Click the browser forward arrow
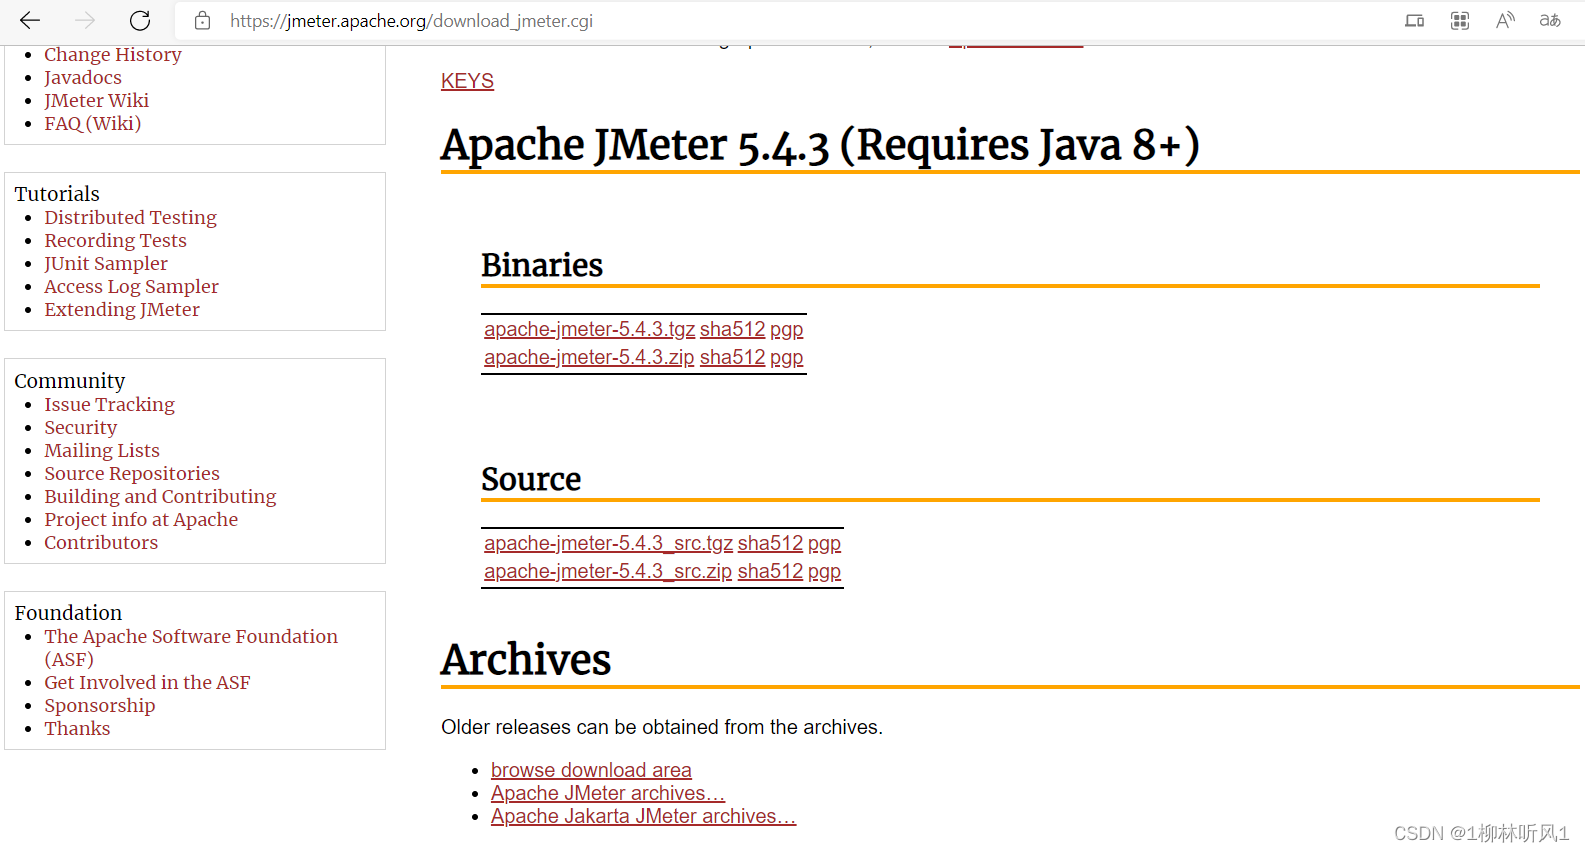The image size is (1585, 852). coord(85,21)
